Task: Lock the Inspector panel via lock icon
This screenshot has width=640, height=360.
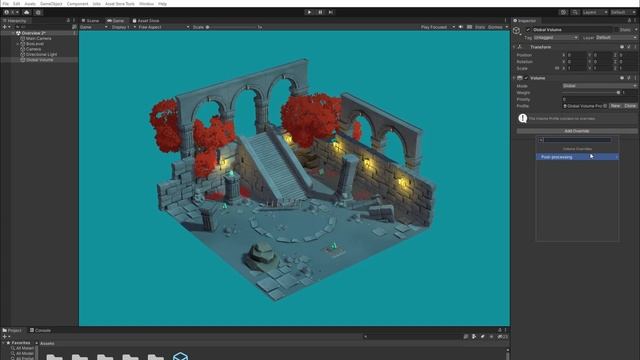Action: (x=629, y=20)
